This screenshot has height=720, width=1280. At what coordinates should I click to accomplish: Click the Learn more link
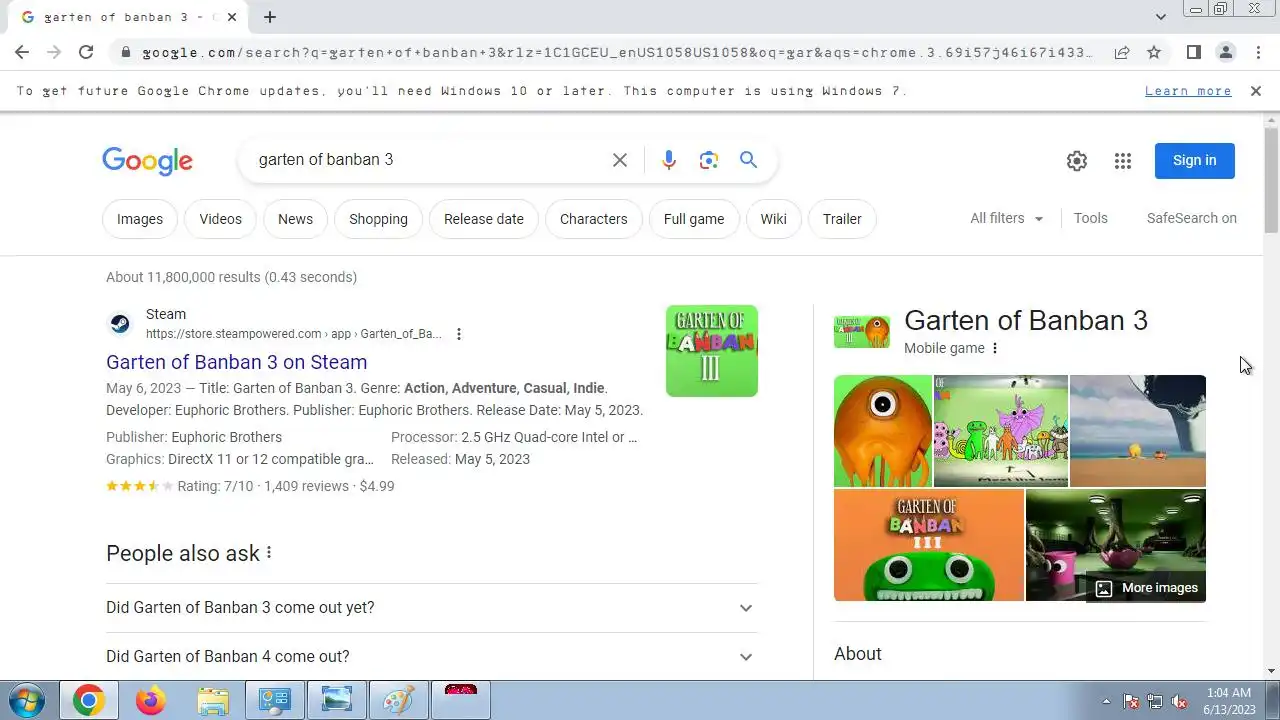[x=1188, y=91]
